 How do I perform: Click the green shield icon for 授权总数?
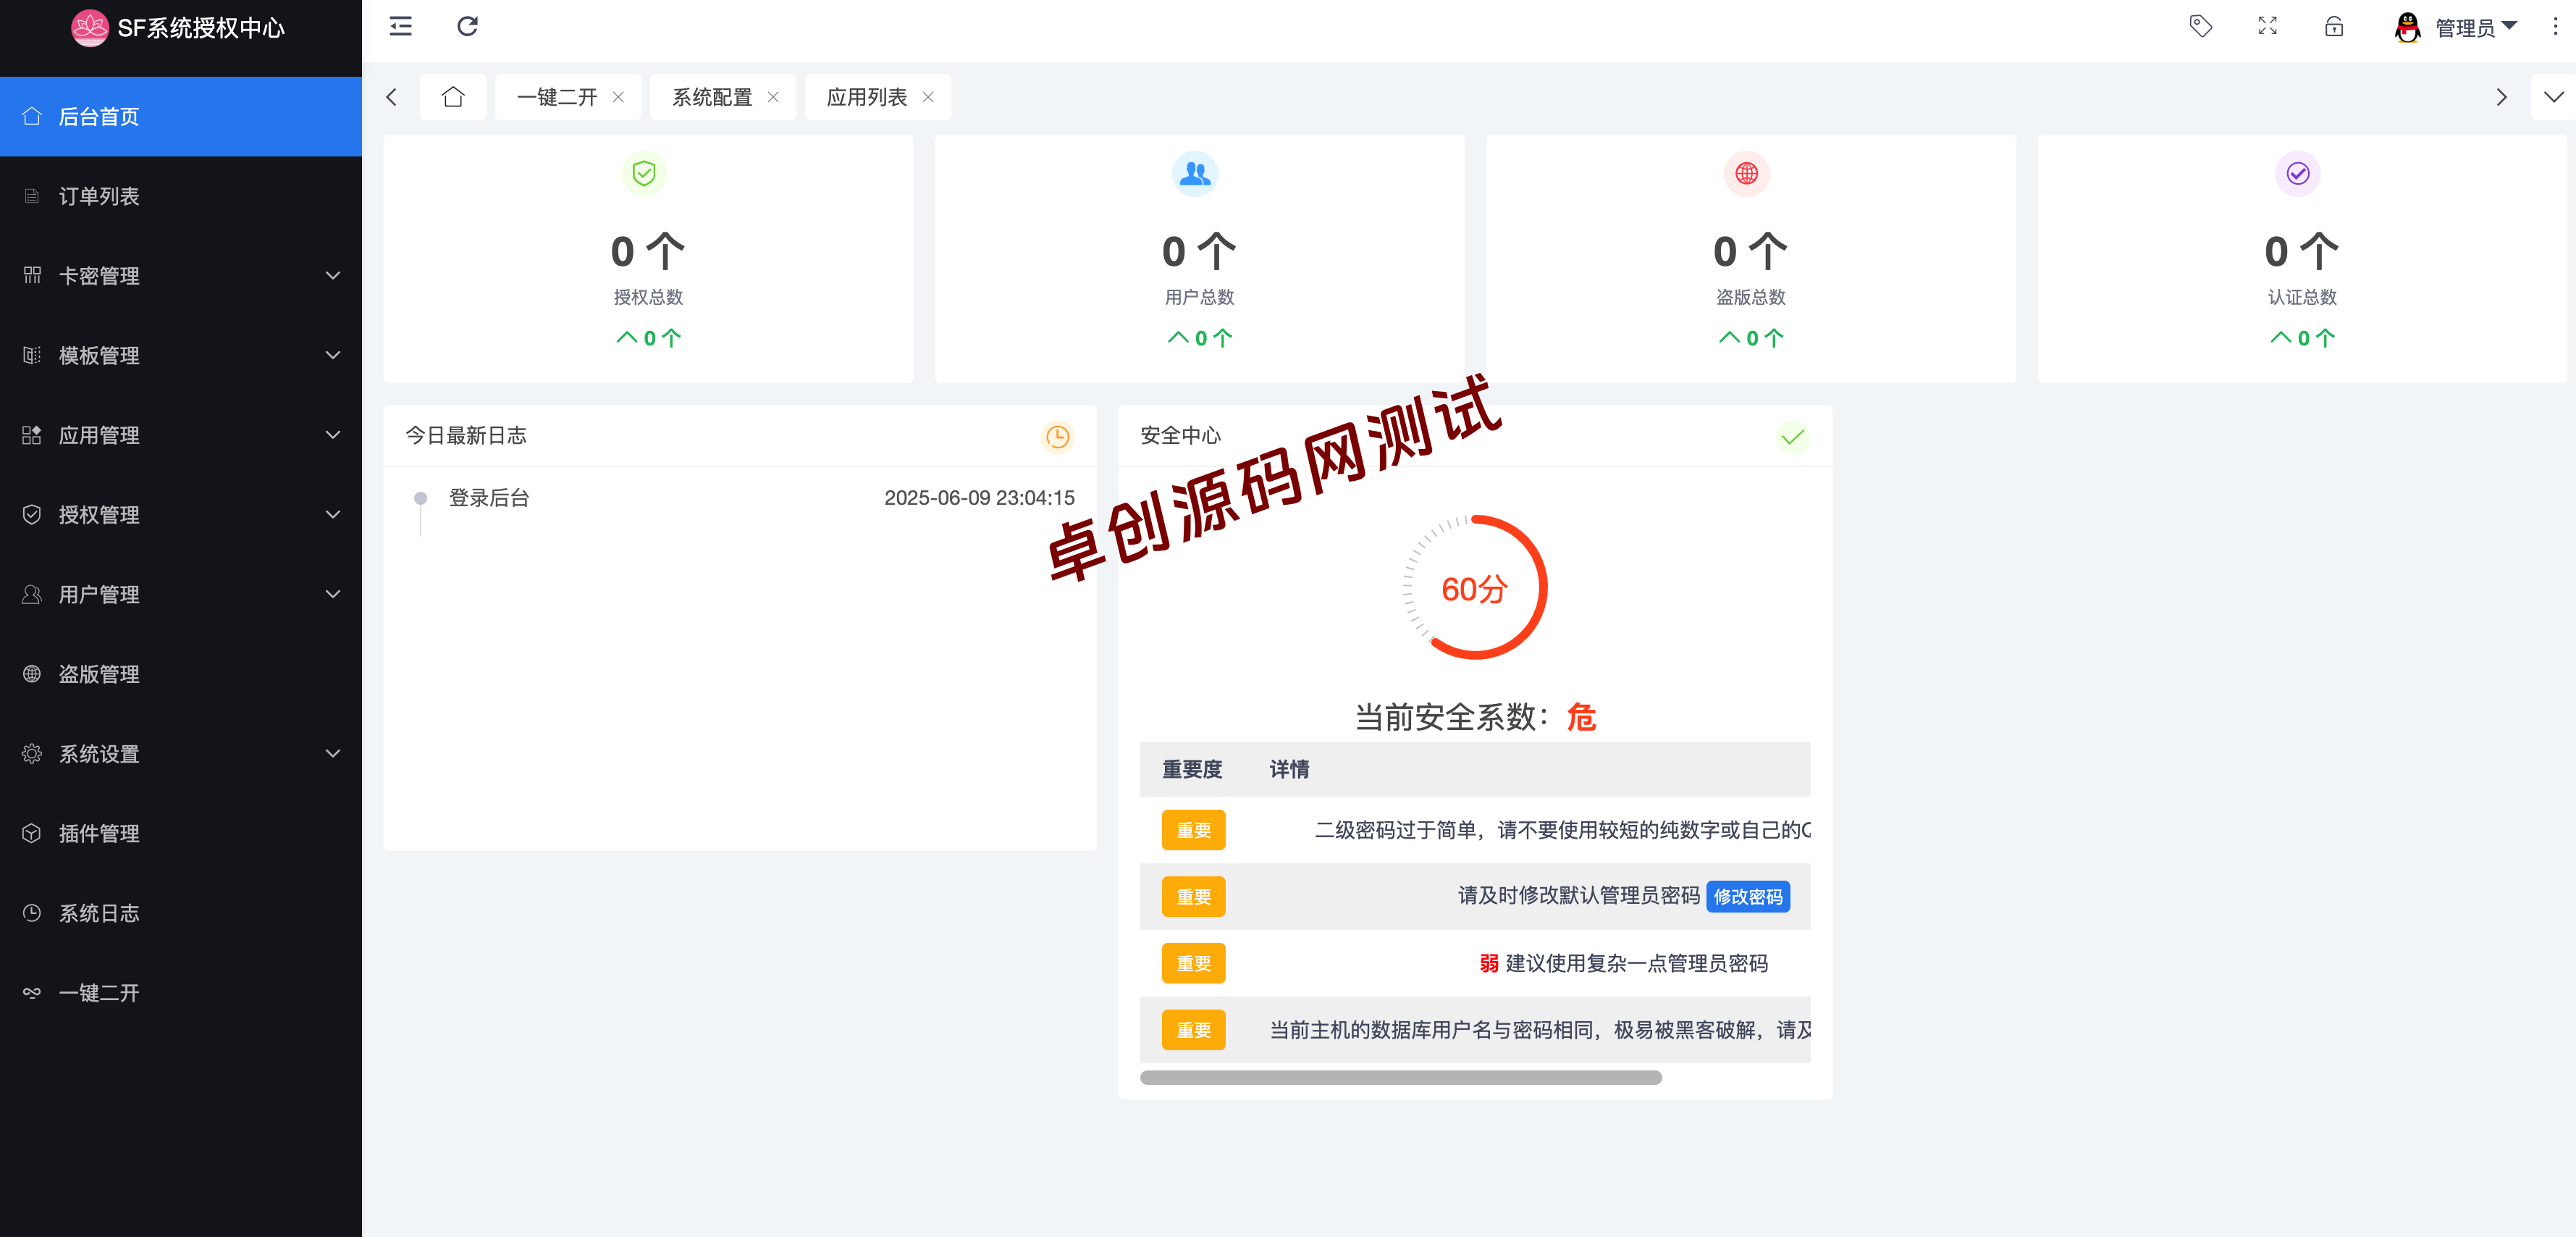coord(644,173)
